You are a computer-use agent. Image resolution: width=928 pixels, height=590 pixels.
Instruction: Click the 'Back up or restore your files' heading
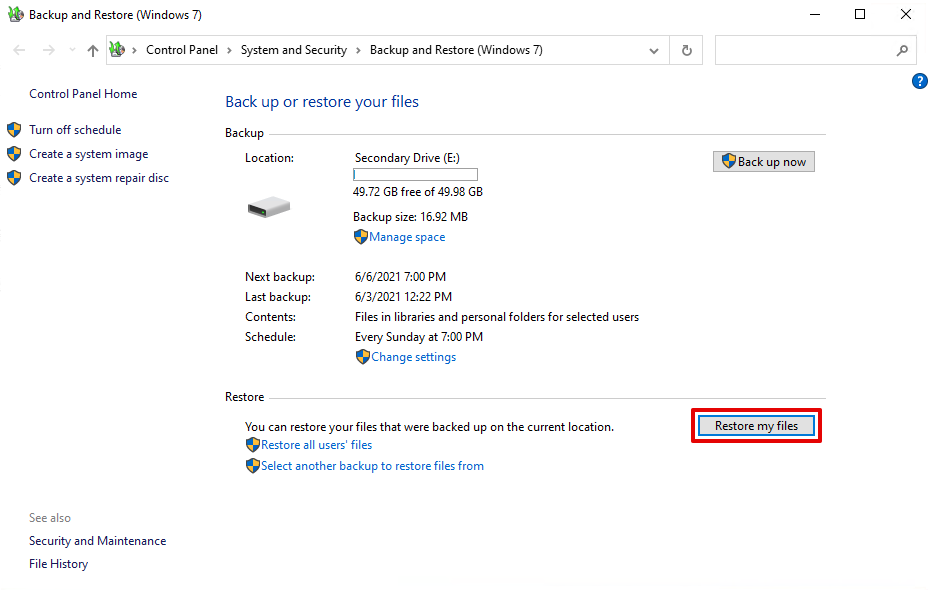point(322,102)
